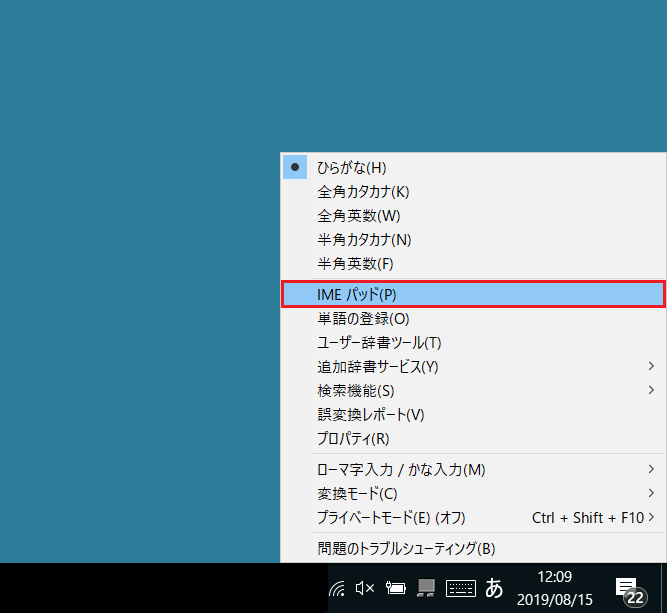
Task: Expand 変換モード(C) submenu
Action: coord(473,493)
